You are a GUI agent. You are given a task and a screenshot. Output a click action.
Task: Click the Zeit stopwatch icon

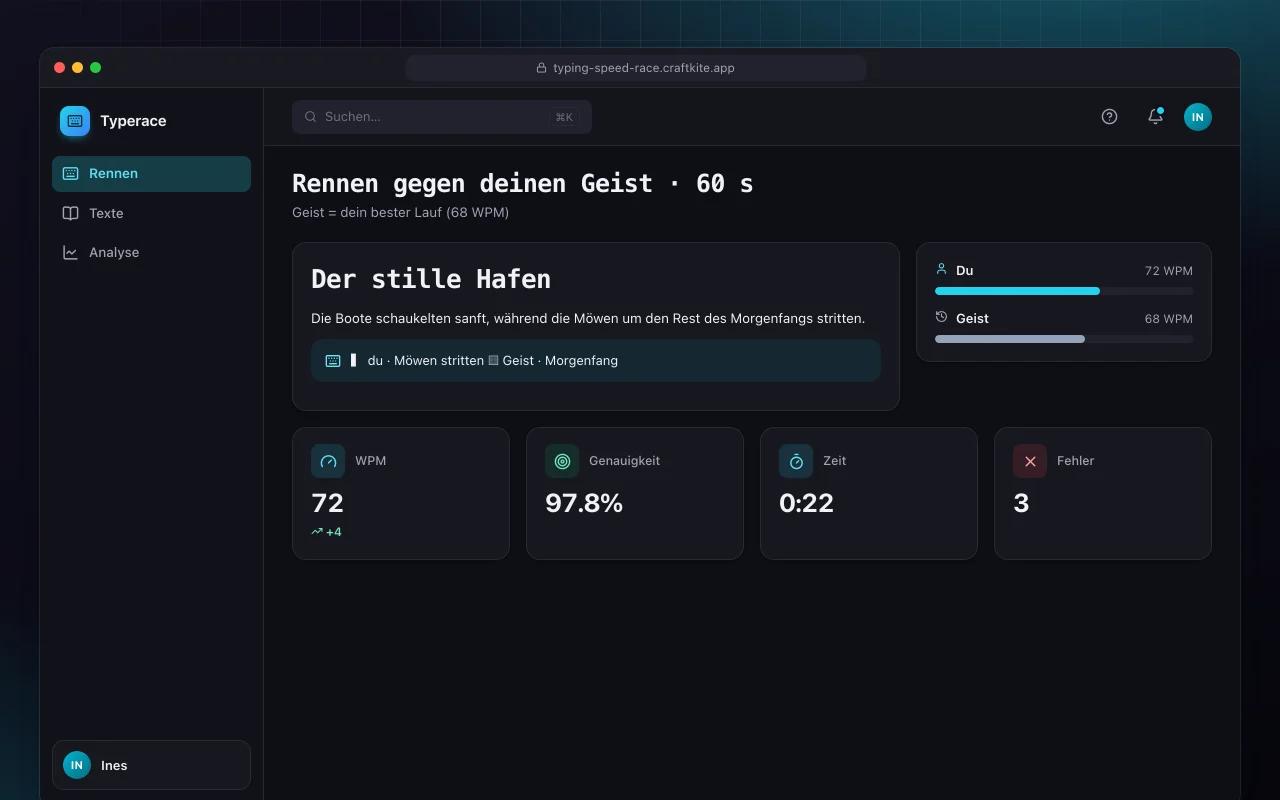(796, 461)
